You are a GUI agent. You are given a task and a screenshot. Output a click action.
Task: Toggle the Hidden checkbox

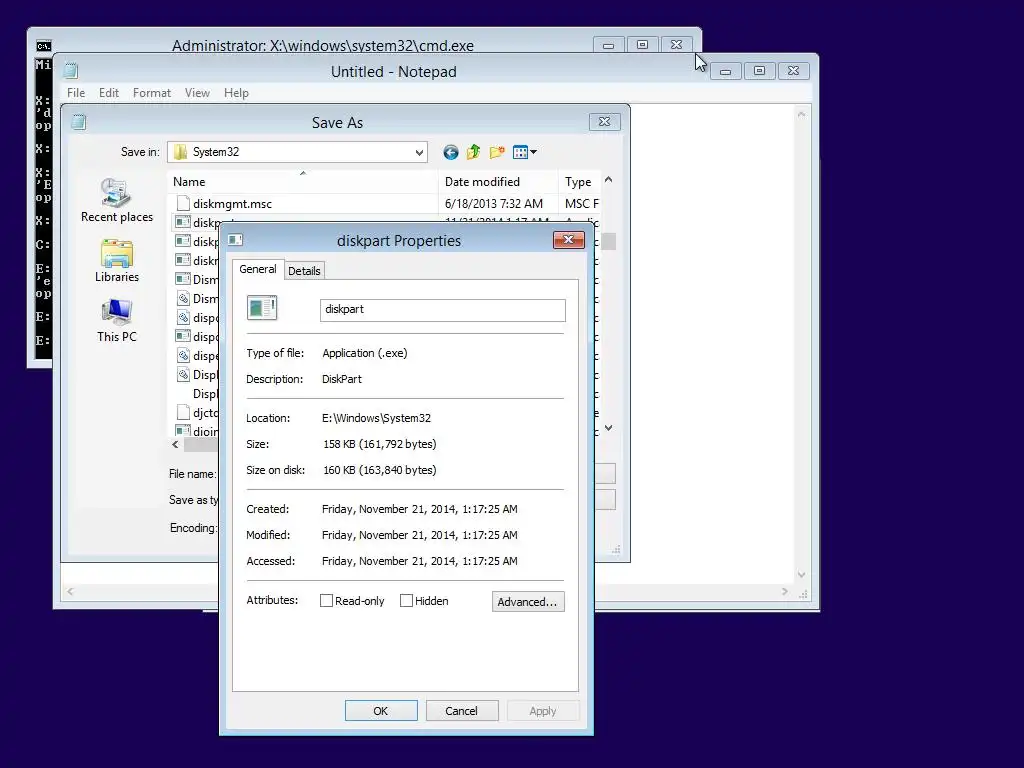[x=406, y=601]
